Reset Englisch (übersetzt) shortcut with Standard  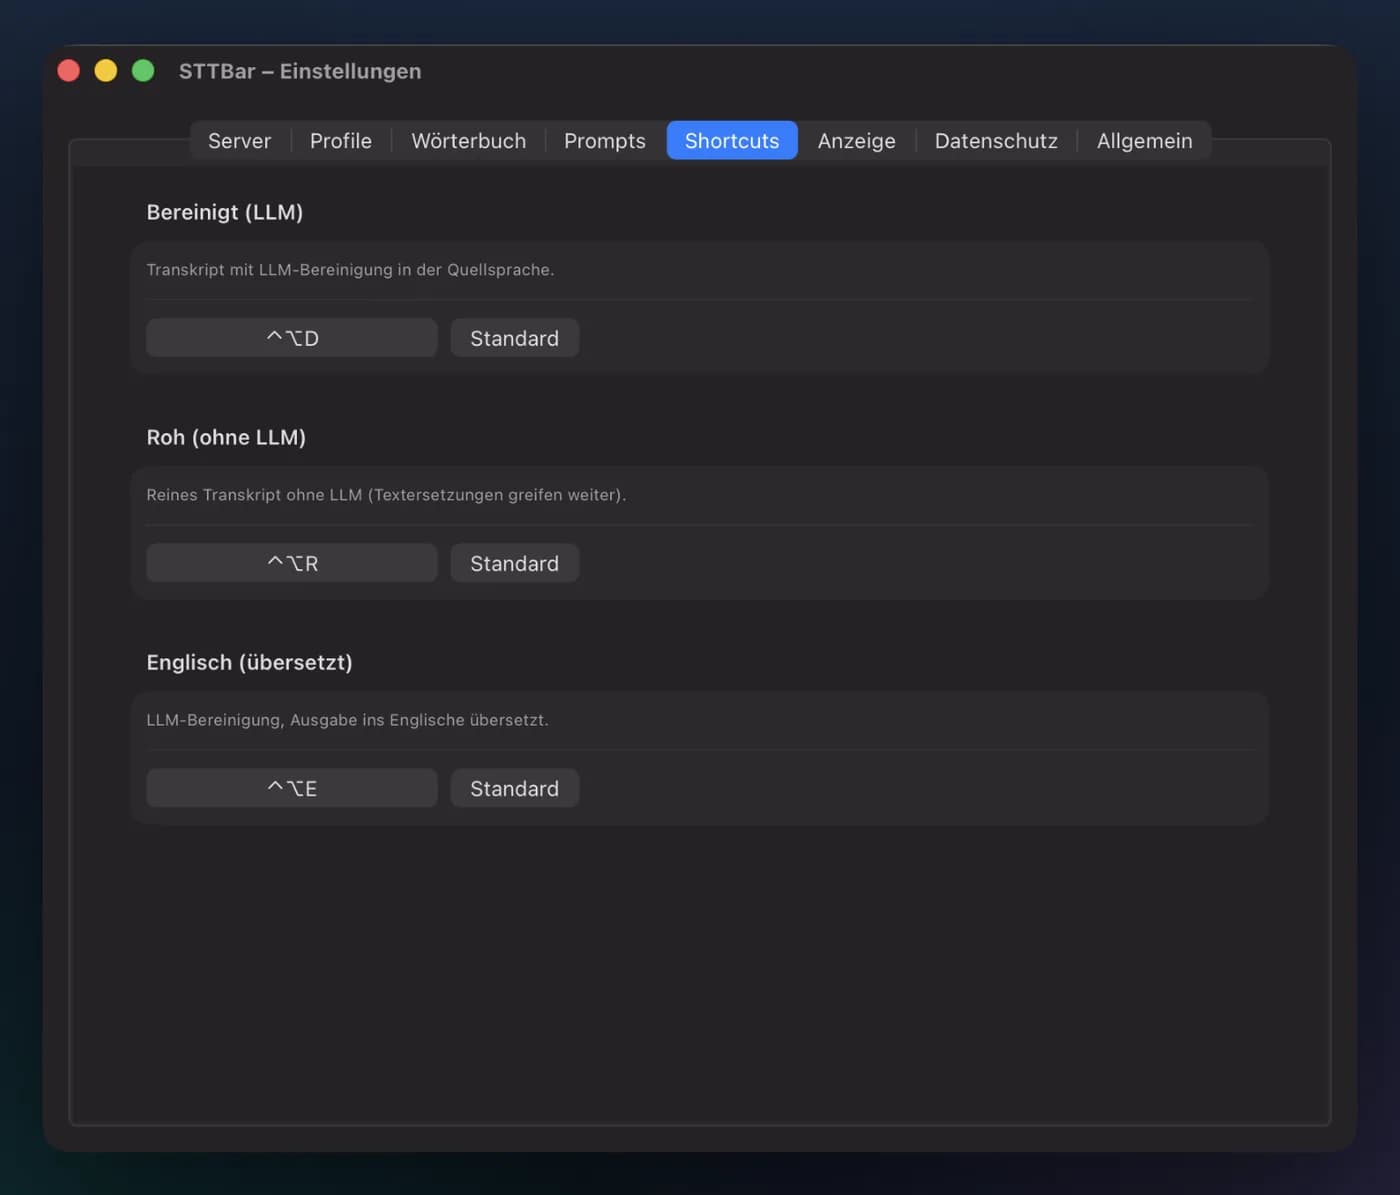click(x=514, y=788)
